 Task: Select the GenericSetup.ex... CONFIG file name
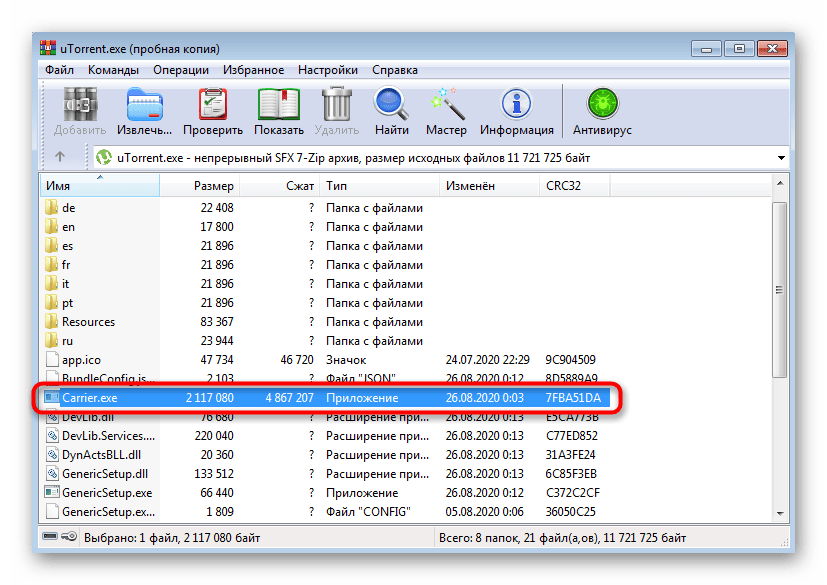point(108,511)
